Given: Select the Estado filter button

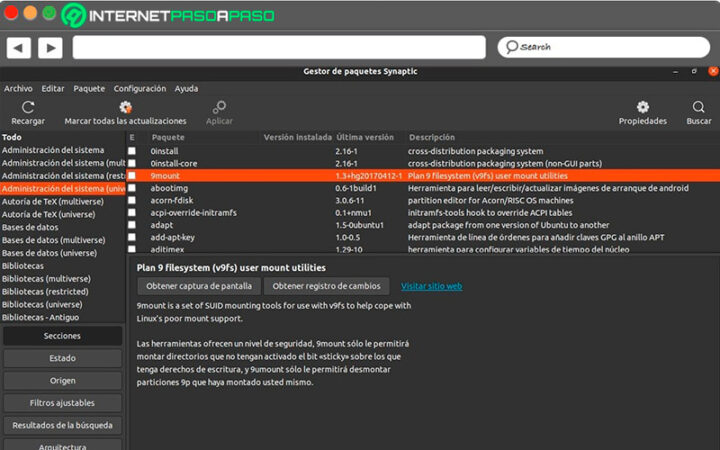Looking at the screenshot, I should (x=62, y=358).
